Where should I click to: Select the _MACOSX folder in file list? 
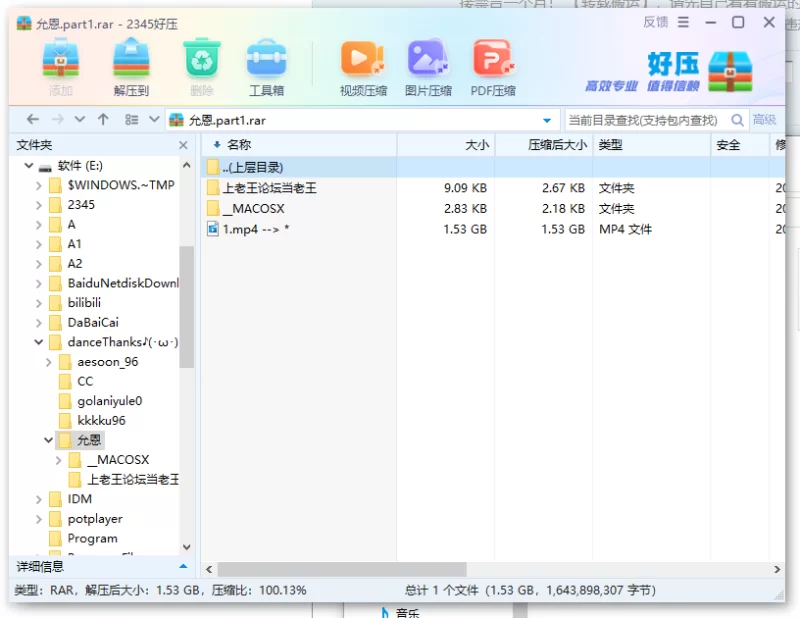tap(493, 208)
